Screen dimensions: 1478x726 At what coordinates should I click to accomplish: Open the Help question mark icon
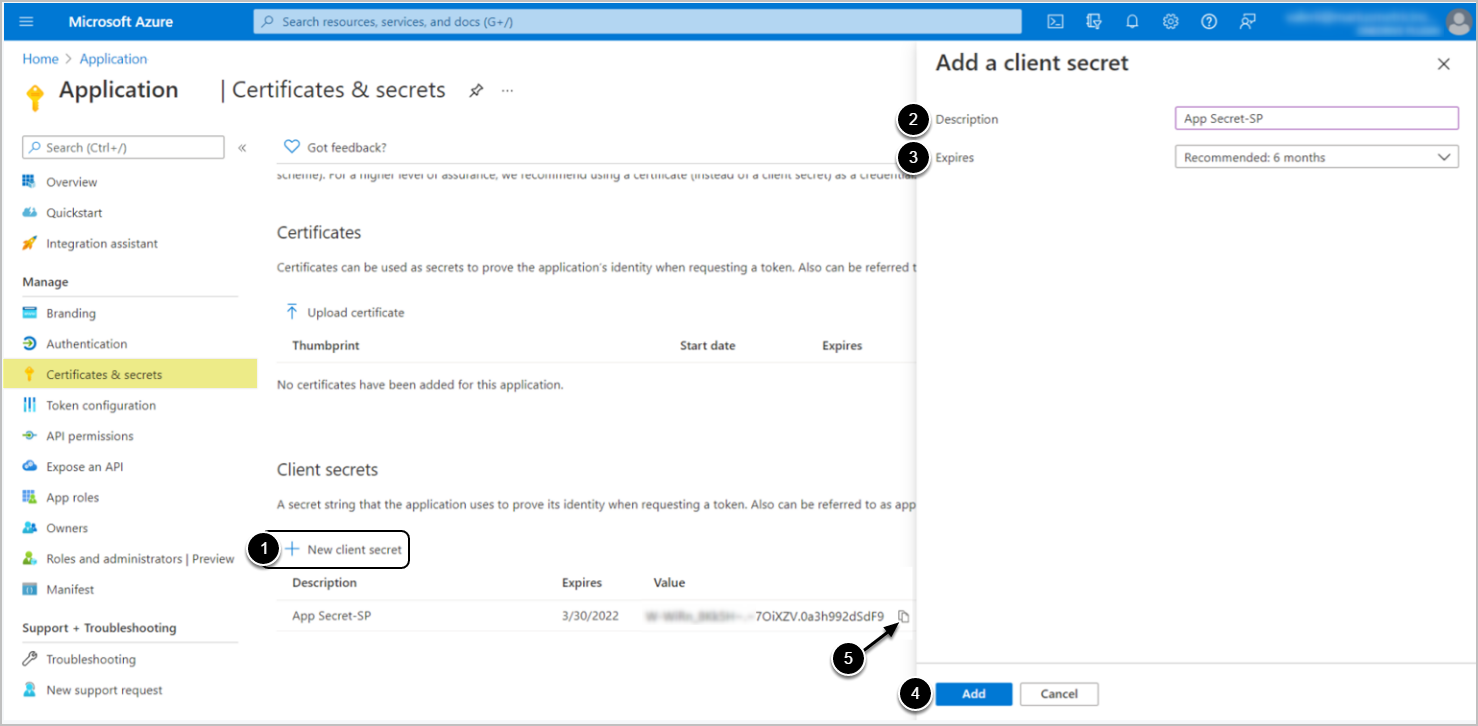point(1209,21)
